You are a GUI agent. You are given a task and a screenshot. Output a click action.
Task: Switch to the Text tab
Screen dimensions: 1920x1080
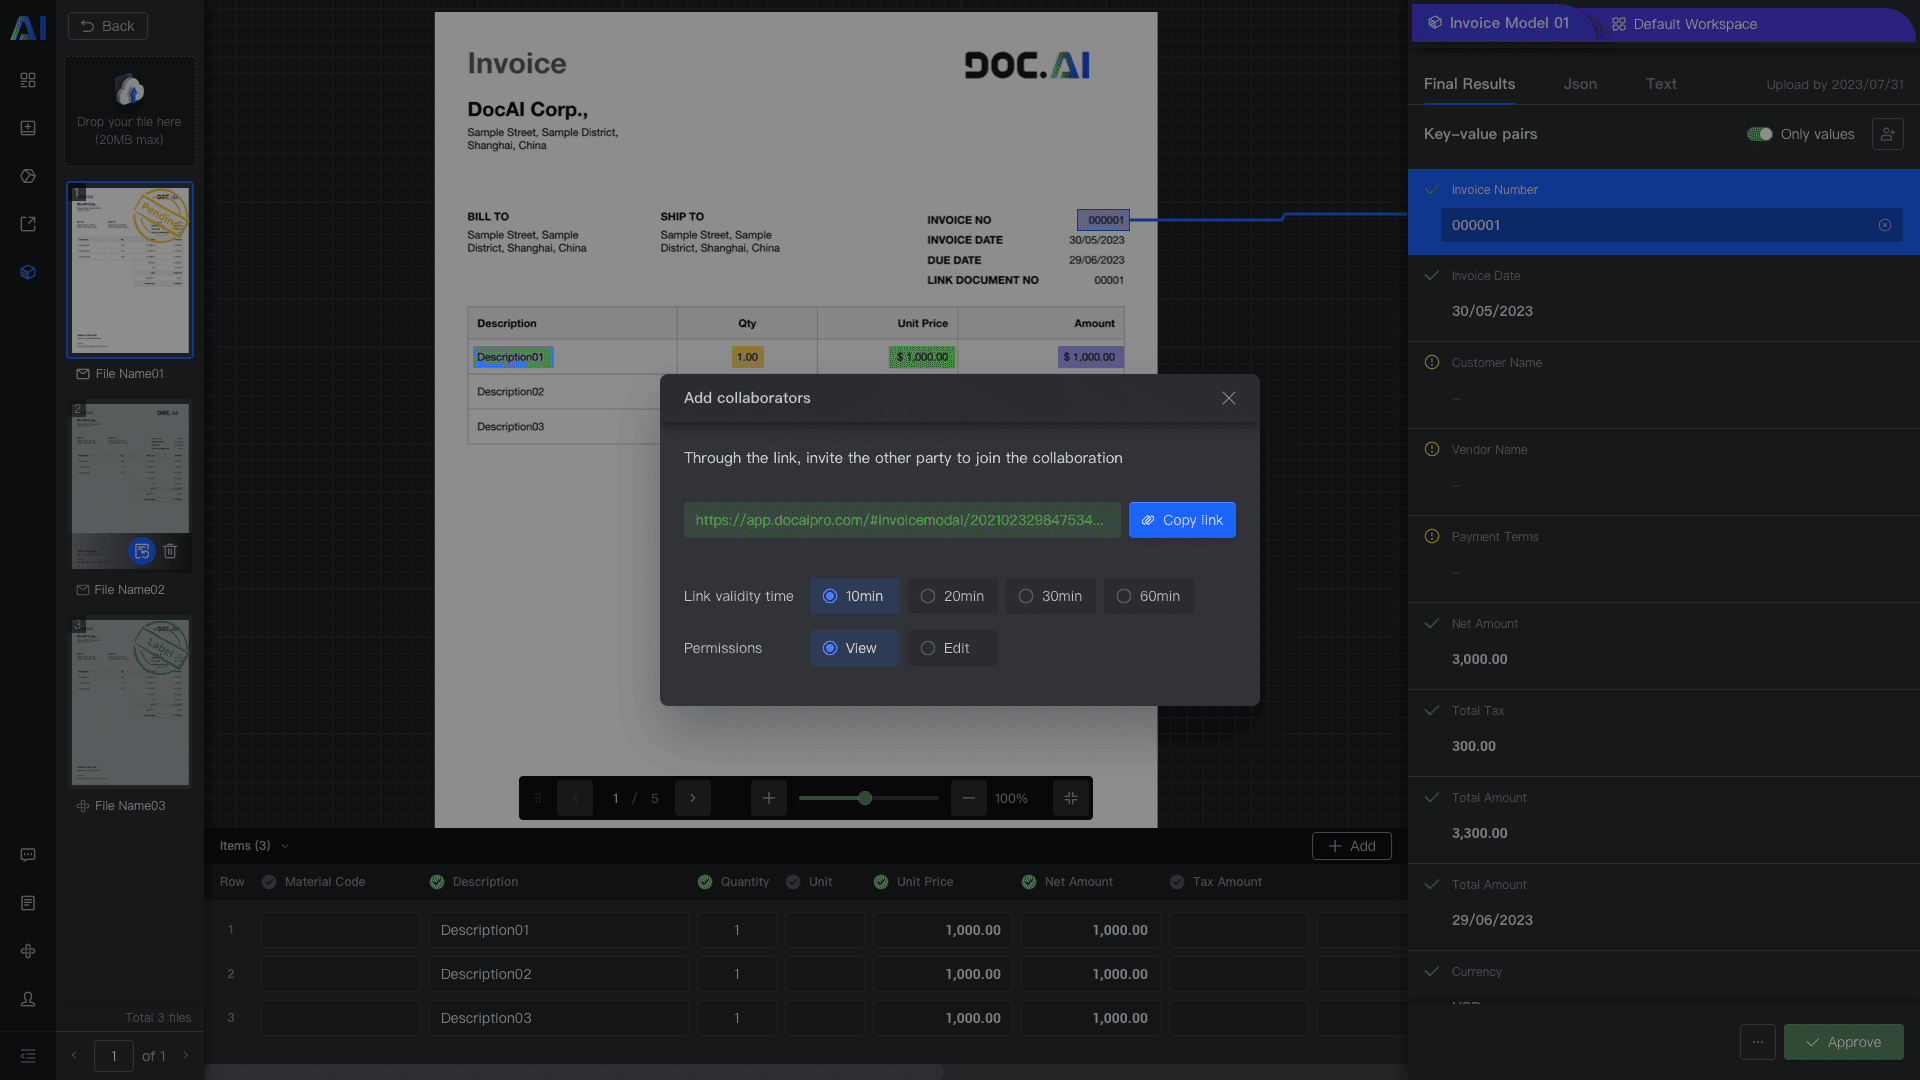click(1660, 84)
